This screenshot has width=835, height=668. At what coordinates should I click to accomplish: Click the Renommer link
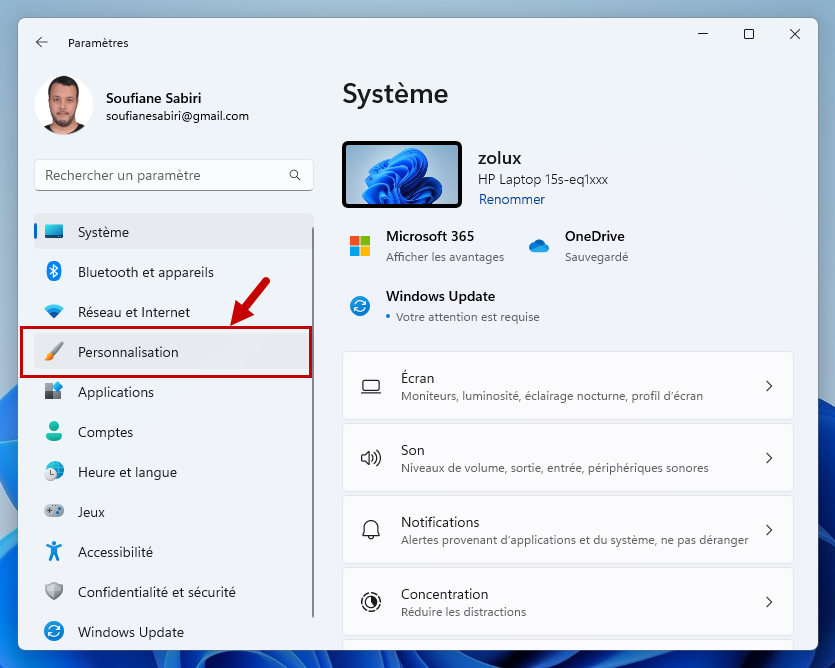click(x=511, y=199)
